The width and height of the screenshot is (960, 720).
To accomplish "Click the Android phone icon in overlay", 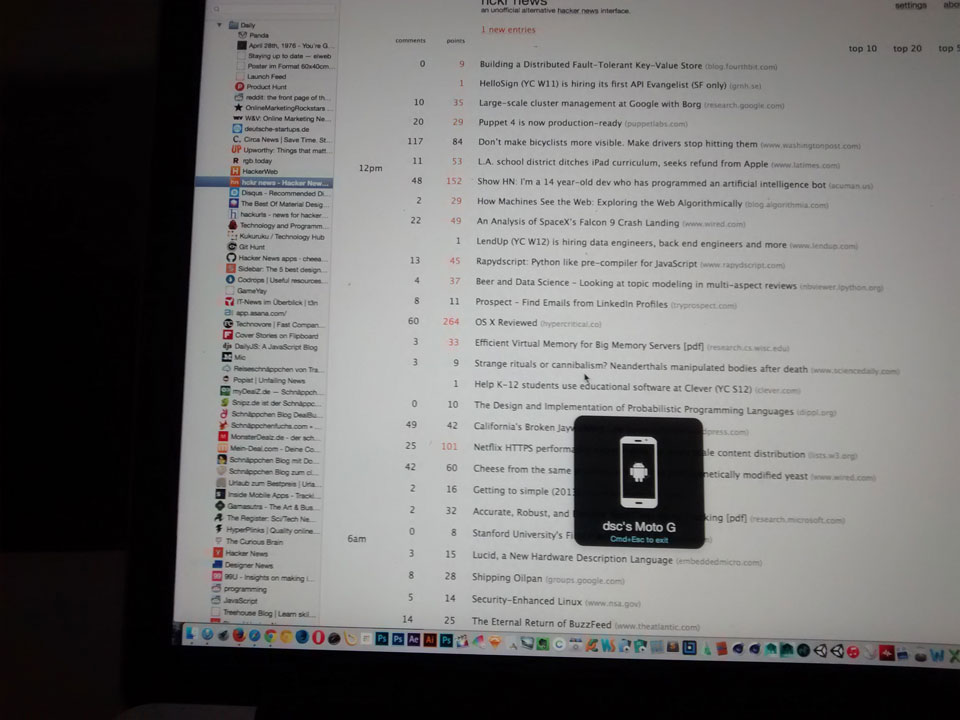I will tap(637, 471).
